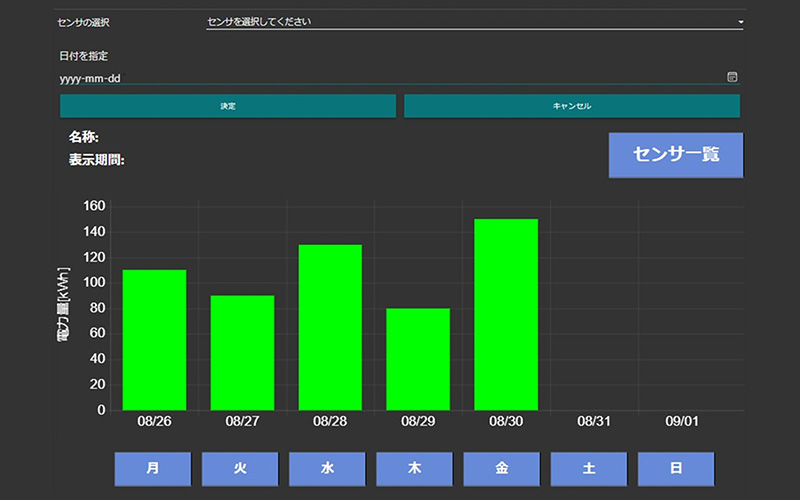800x500 pixels.
Task: Choose the 金 (Friday) day button
Action: [501, 468]
